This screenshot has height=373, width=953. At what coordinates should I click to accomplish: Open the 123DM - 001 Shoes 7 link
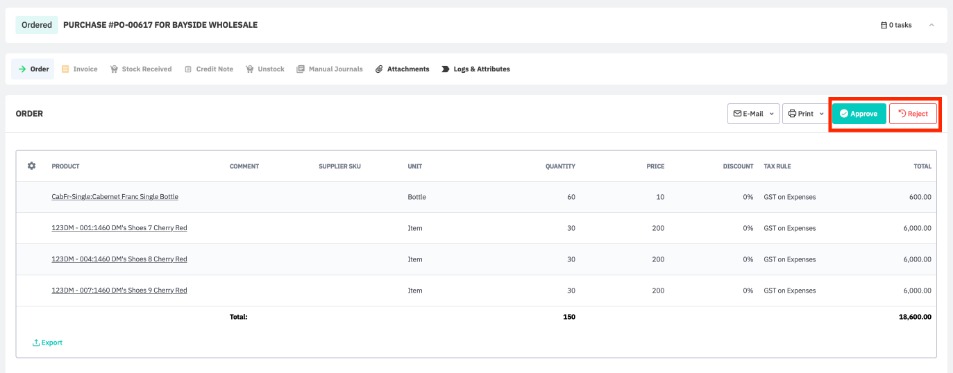119,228
